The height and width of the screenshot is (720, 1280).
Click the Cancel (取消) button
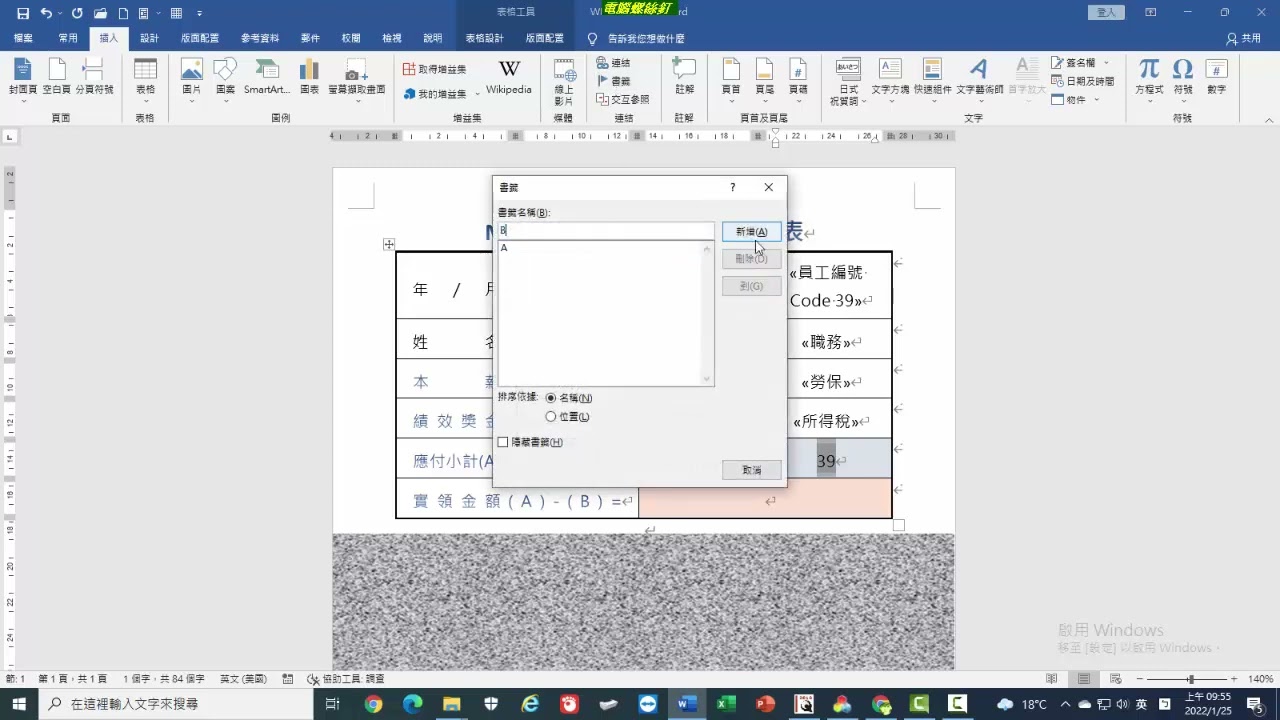pyautogui.click(x=751, y=470)
